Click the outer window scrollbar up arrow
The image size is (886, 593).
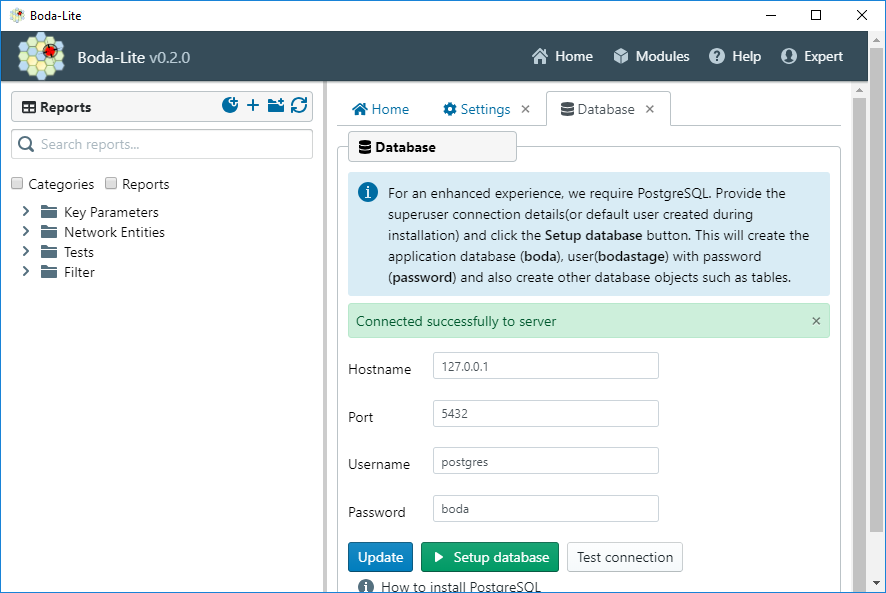pyautogui.click(x=876, y=41)
